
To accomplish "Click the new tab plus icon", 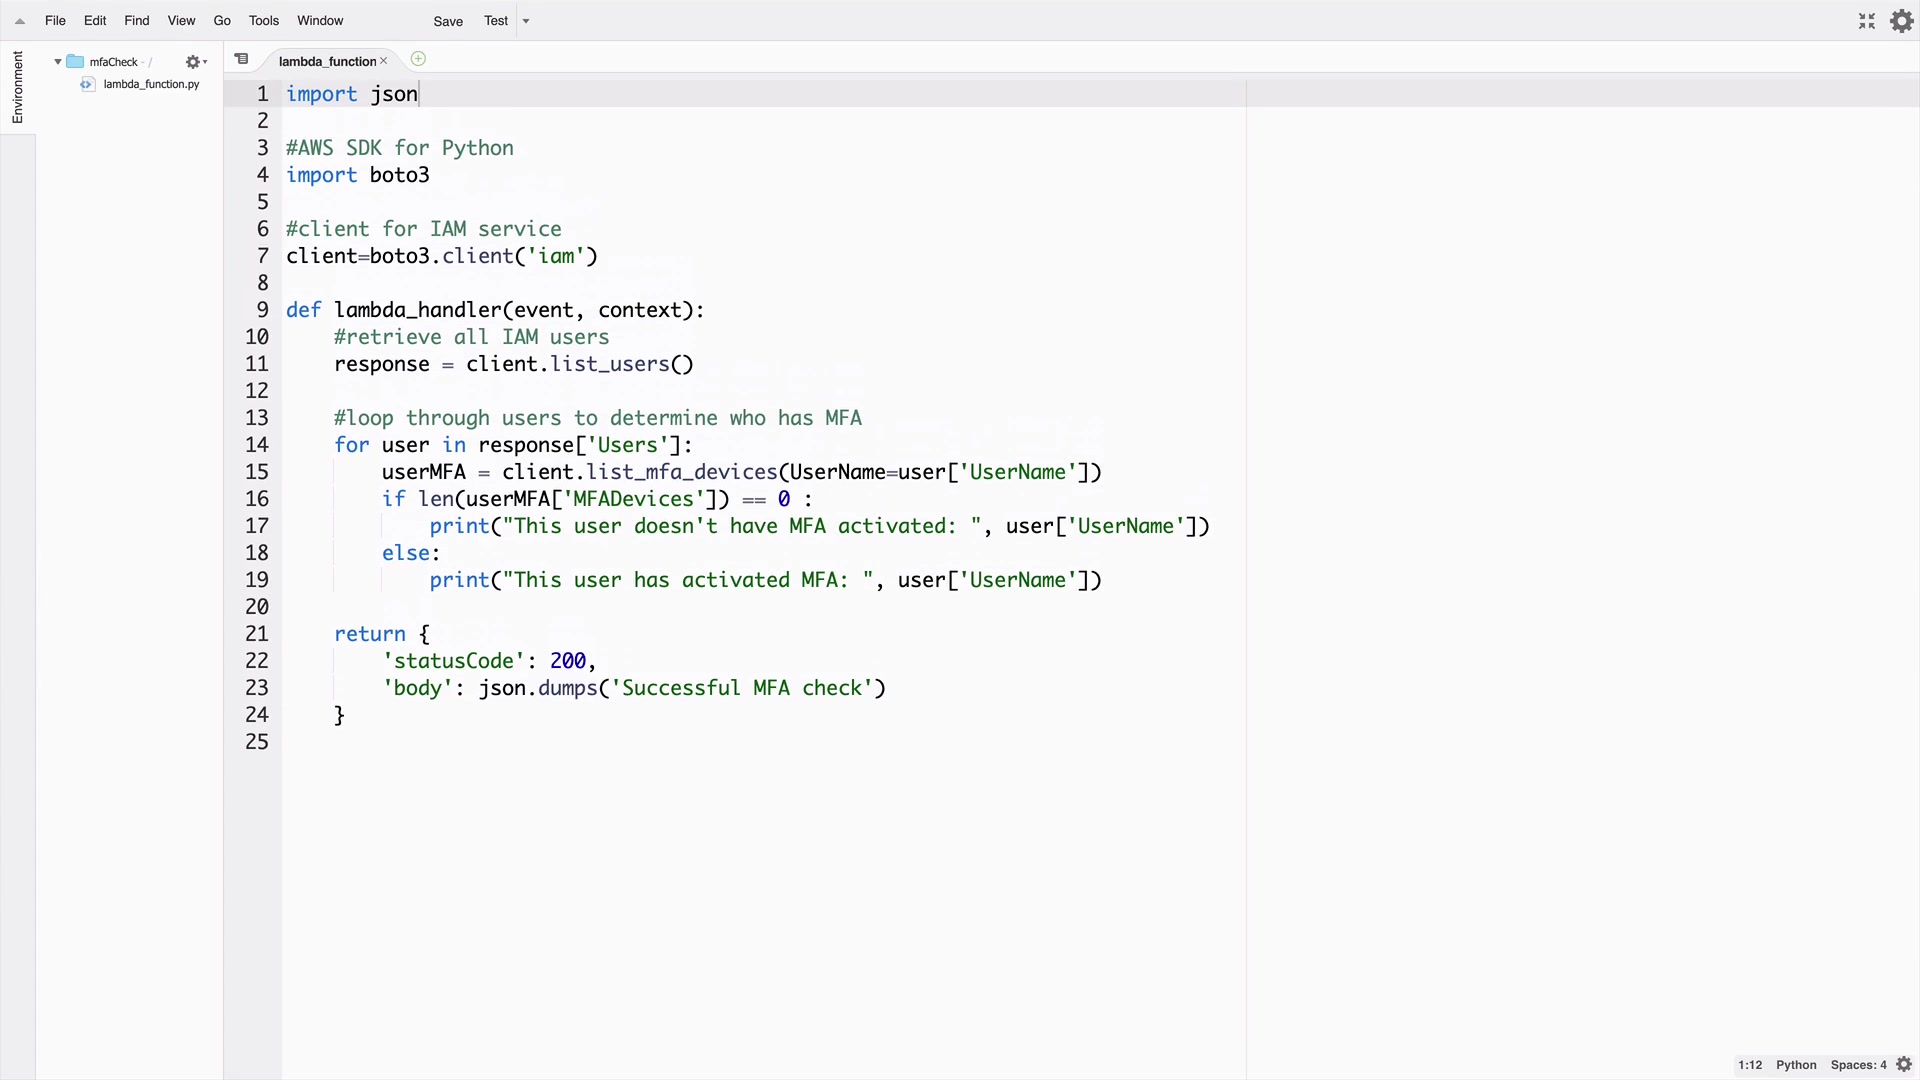I will 418,59.
